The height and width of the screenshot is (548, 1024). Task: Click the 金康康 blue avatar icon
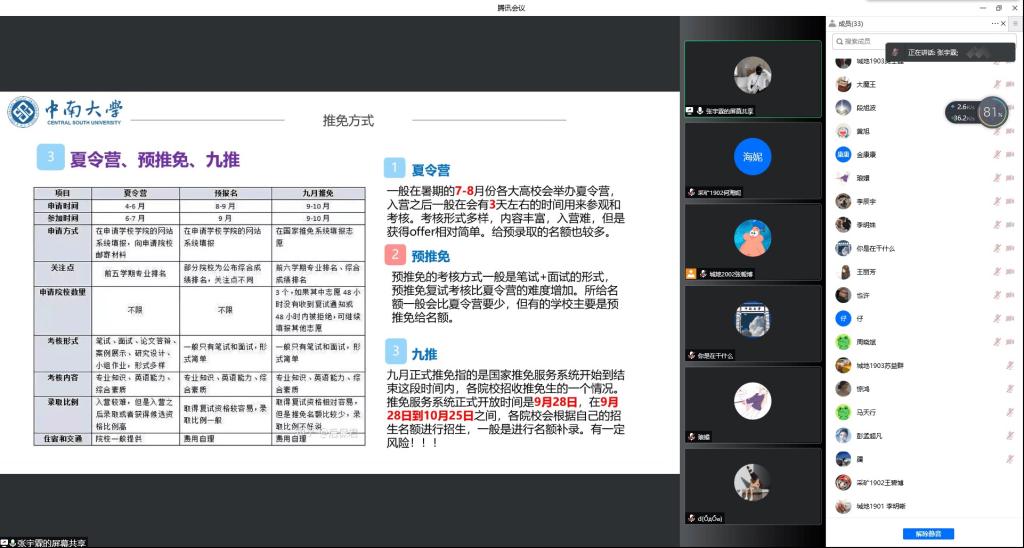[x=843, y=155]
